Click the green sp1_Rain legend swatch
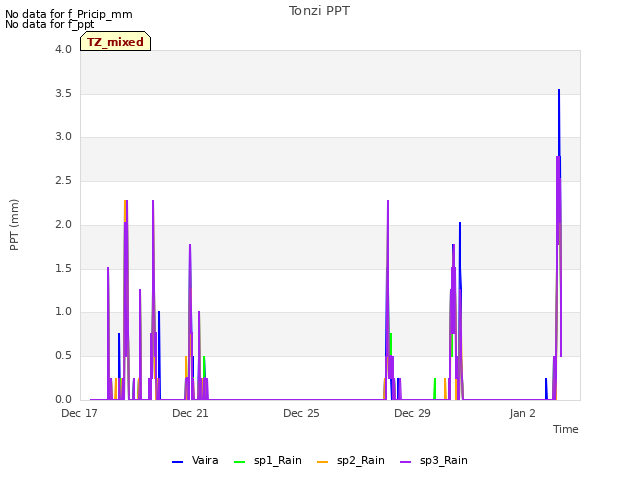Viewport: 640px width, 480px height. pyautogui.click(x=239, y=462)
